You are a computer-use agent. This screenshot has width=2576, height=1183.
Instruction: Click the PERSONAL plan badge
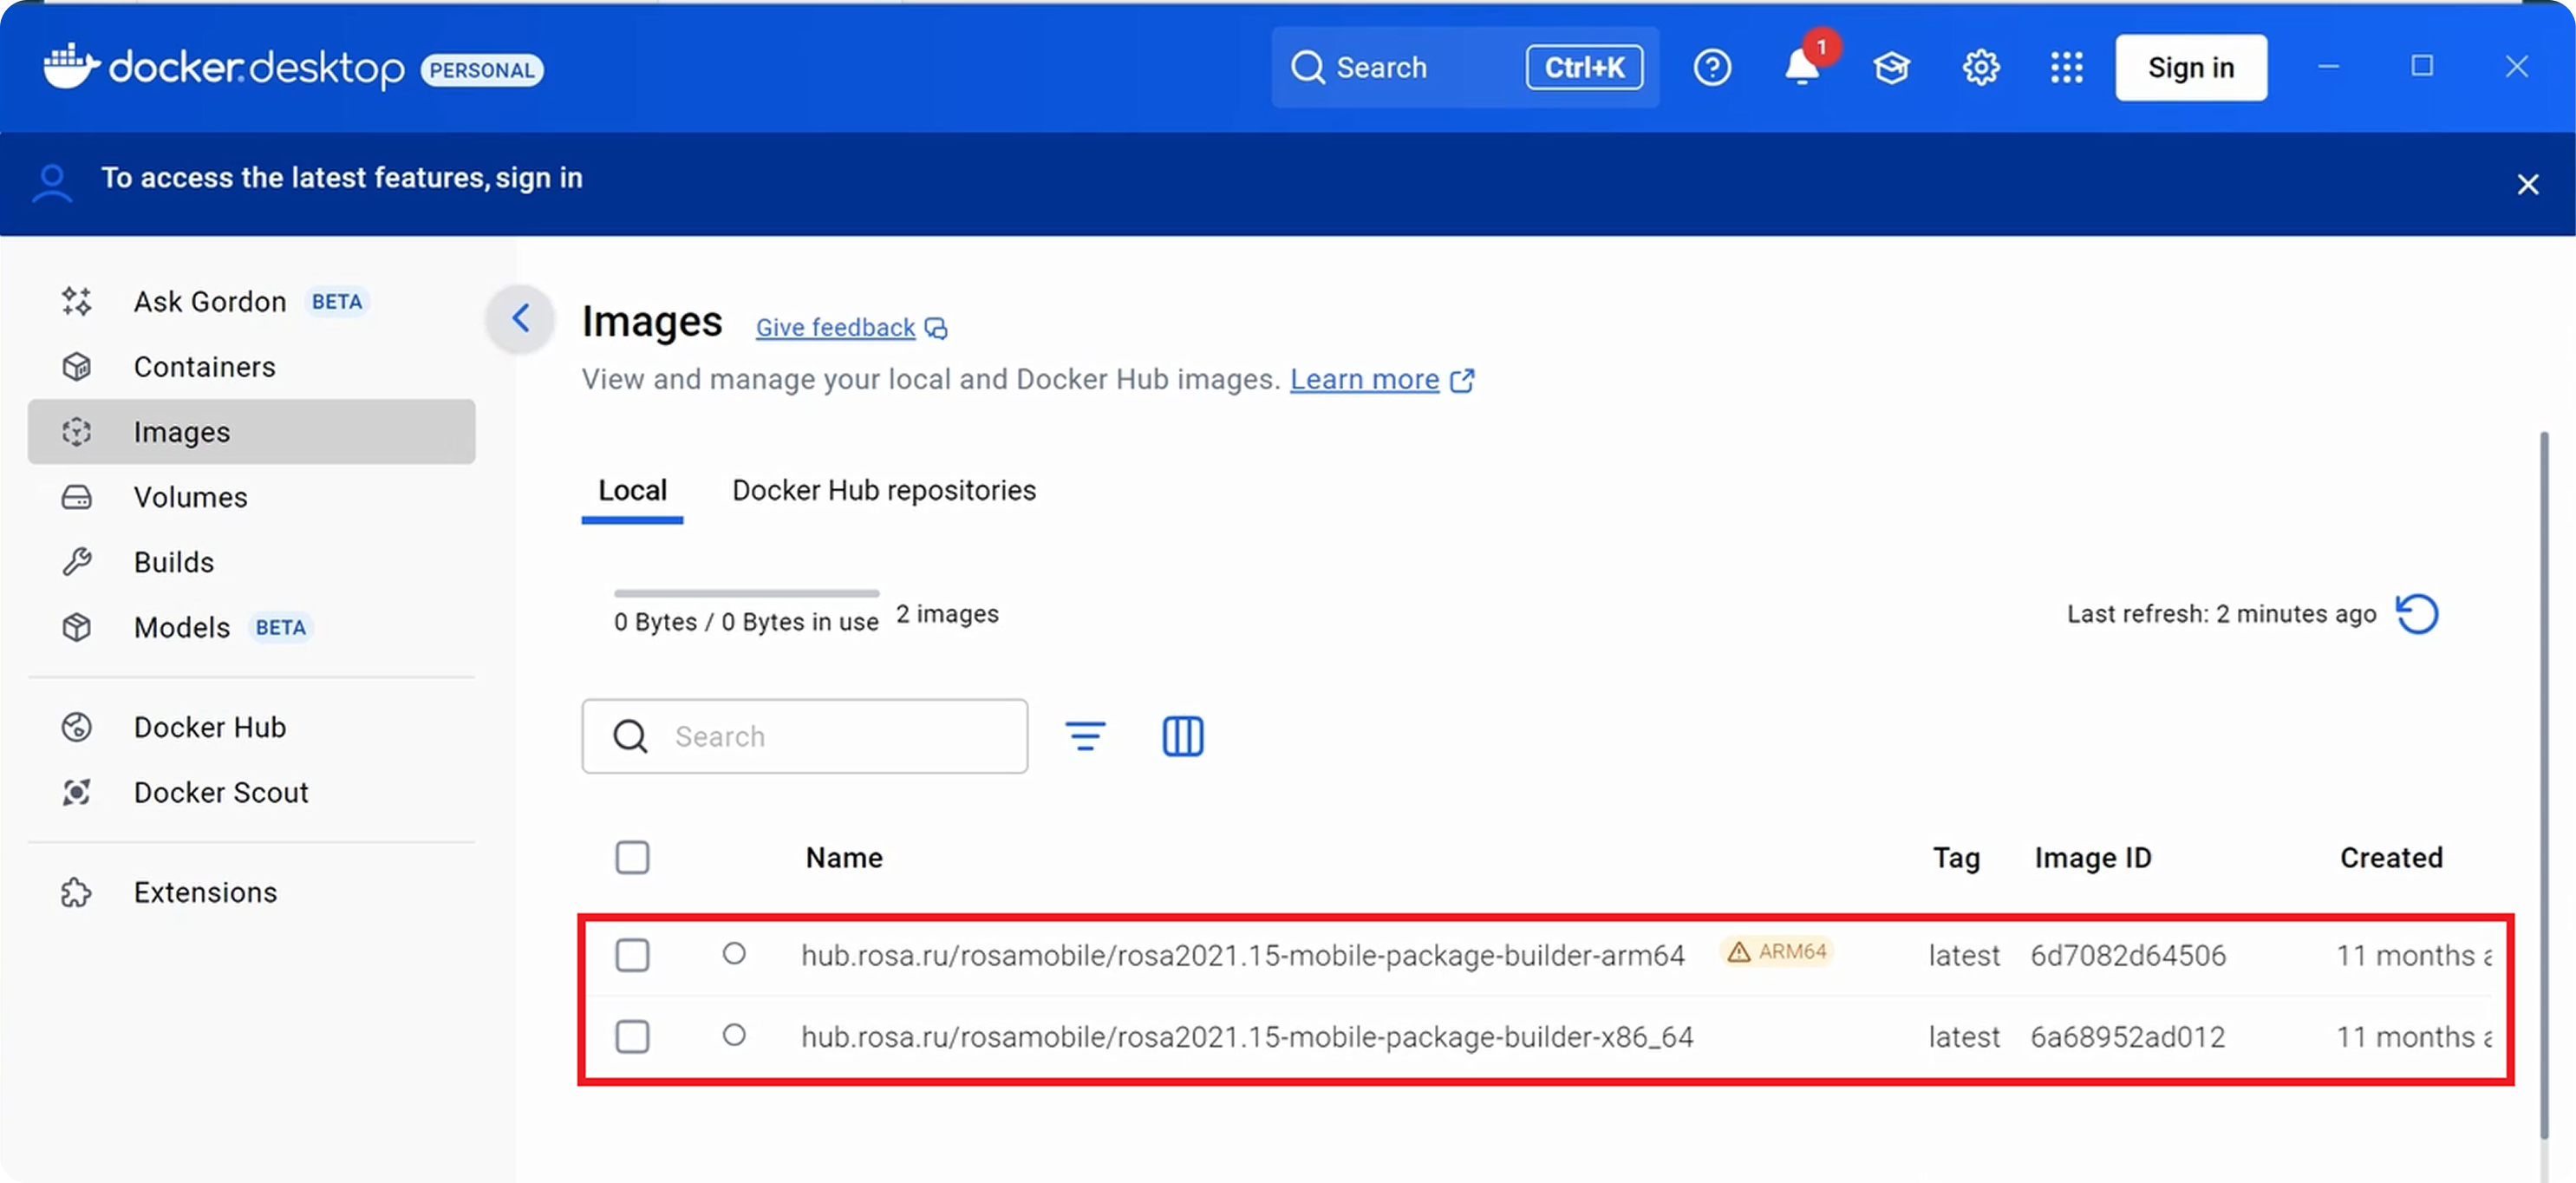pyautogui.click(x=482, y=69)
